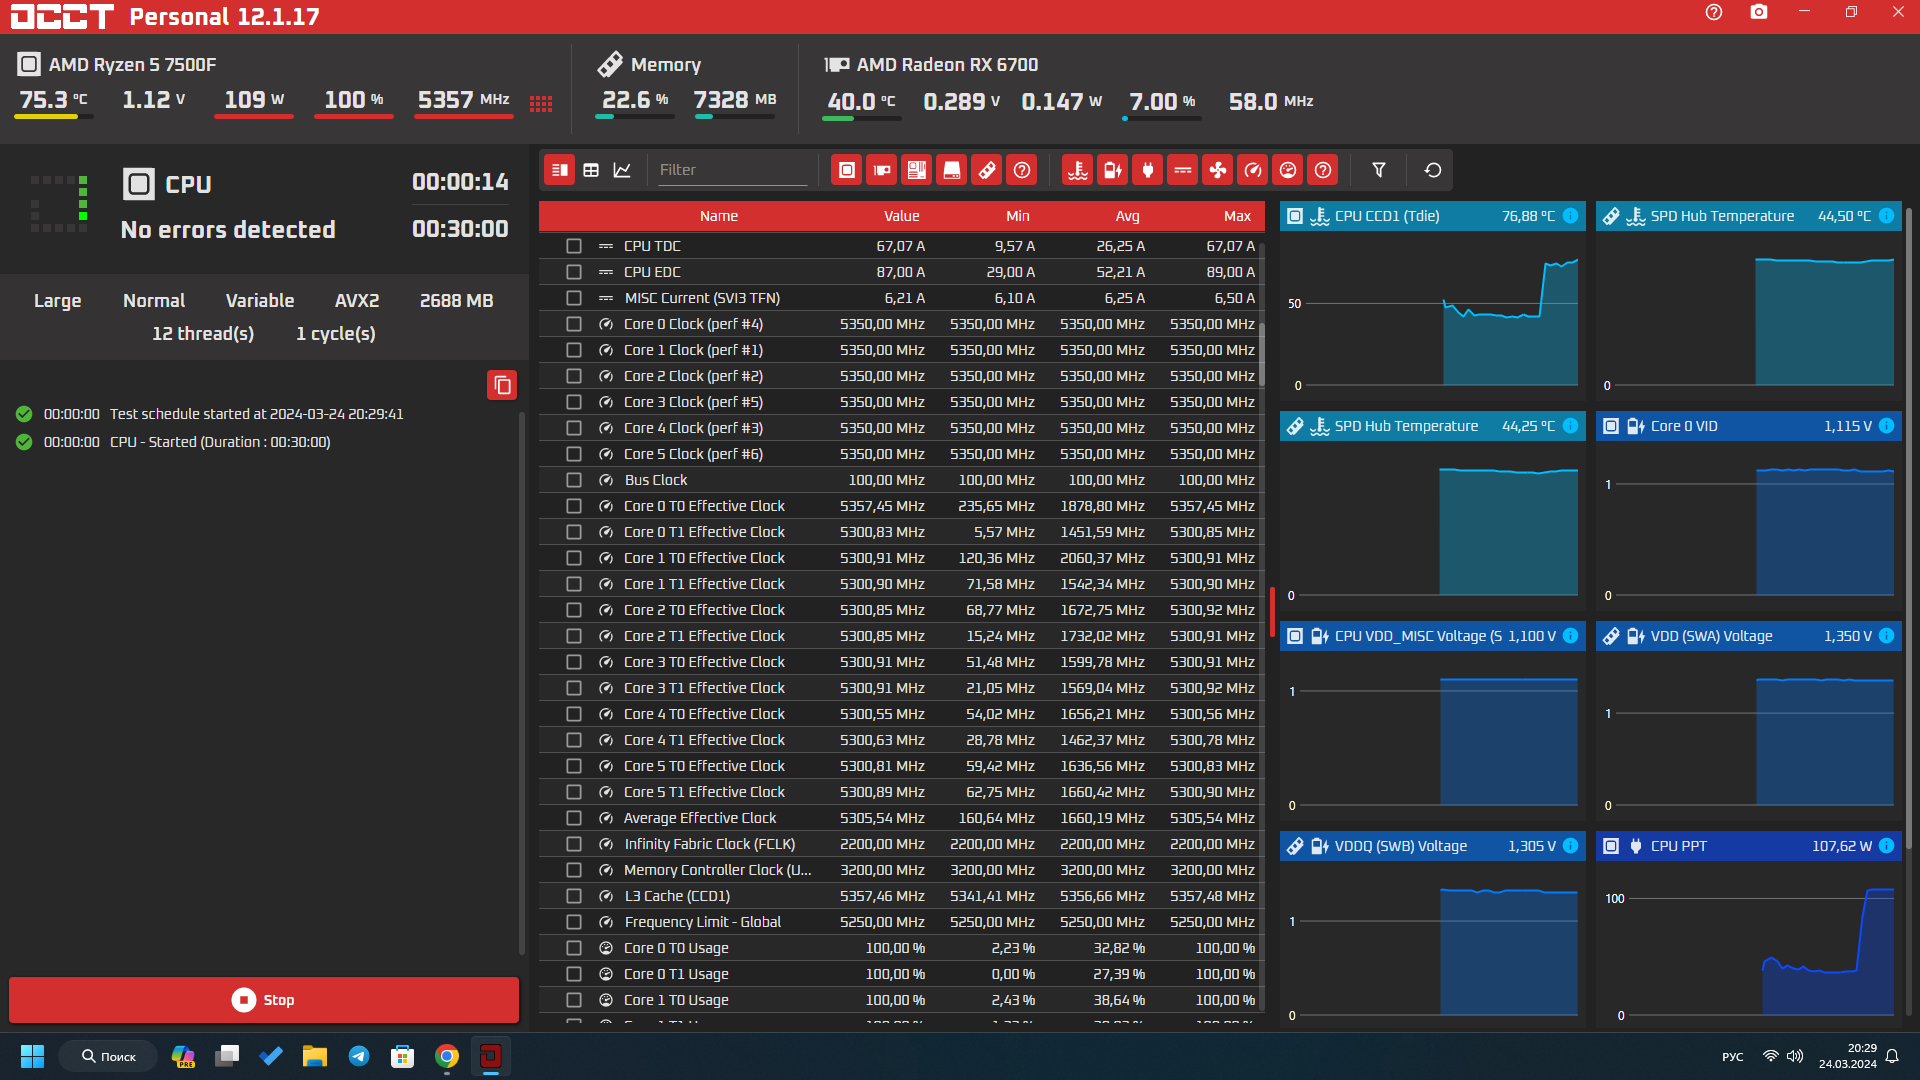1920x1080 pixels.
Task: Click the reset statistics icon
Action: tap(1432, 170)
